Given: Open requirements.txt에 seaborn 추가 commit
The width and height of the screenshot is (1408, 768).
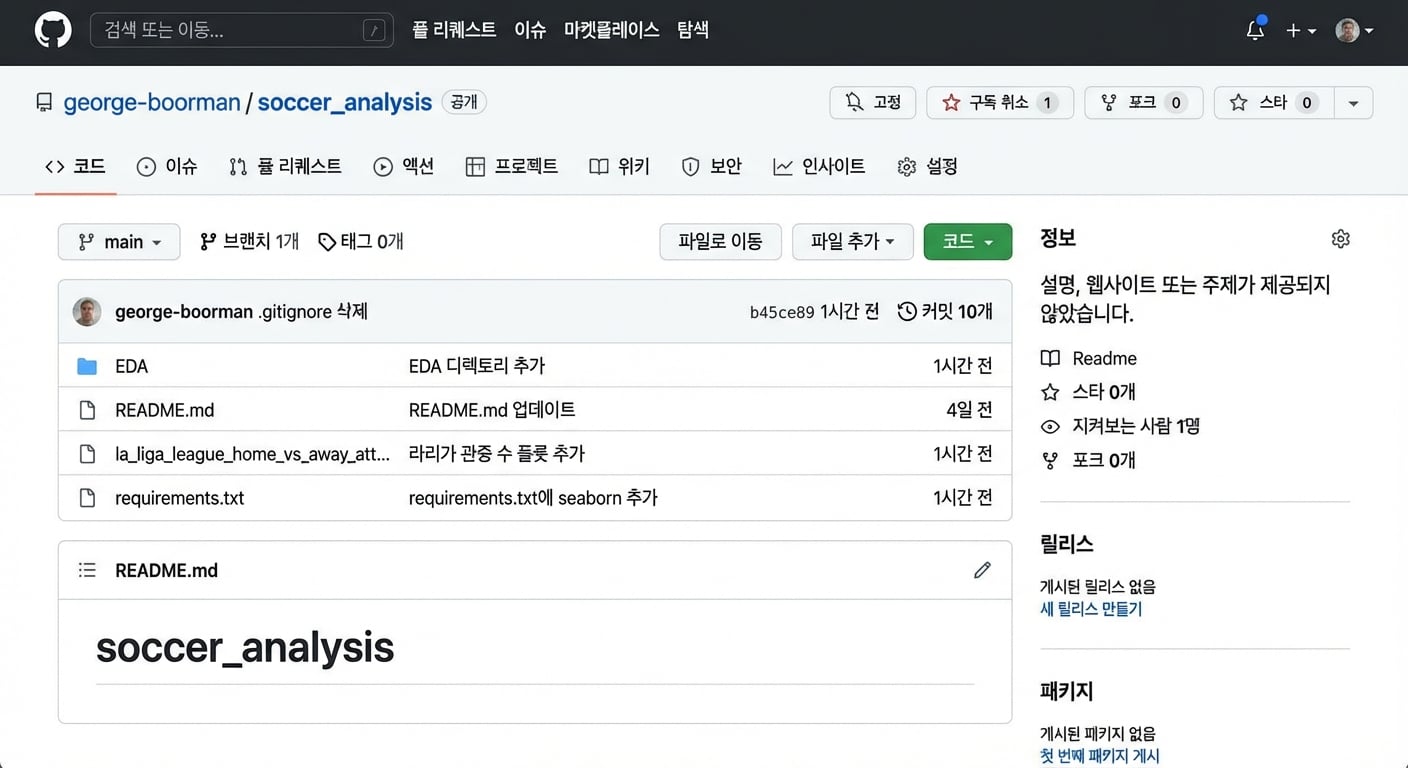Looking at the screenshot, I should (533, 498).
